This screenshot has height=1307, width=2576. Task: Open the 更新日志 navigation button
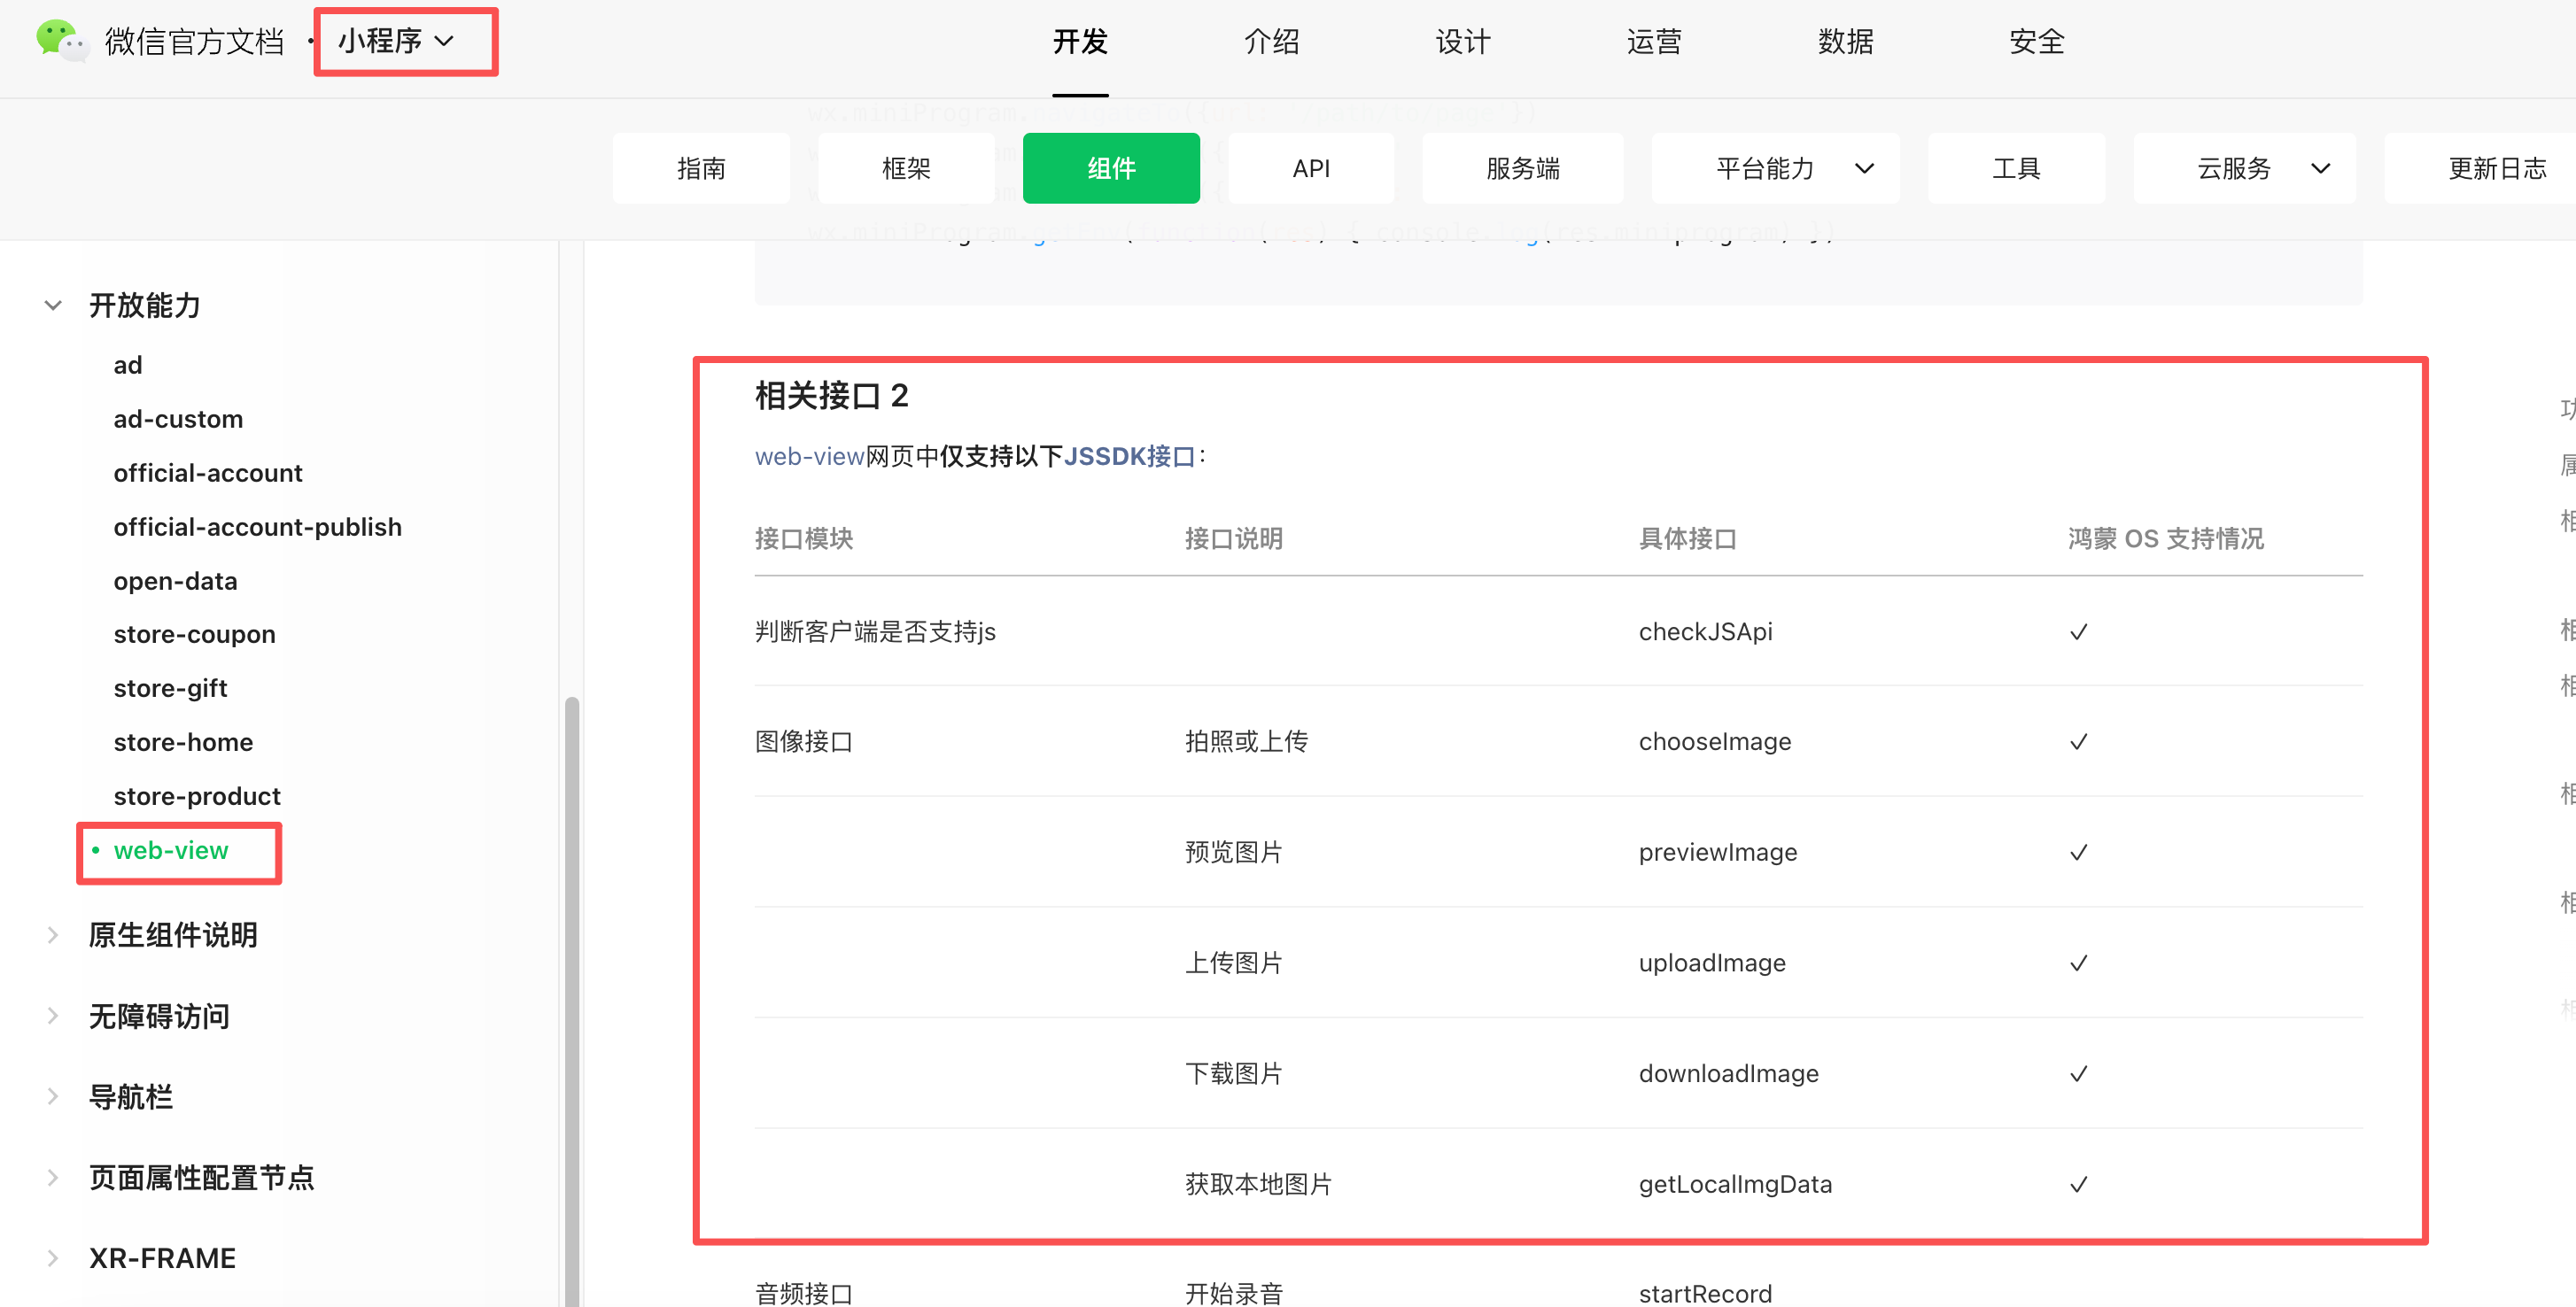2496,168
